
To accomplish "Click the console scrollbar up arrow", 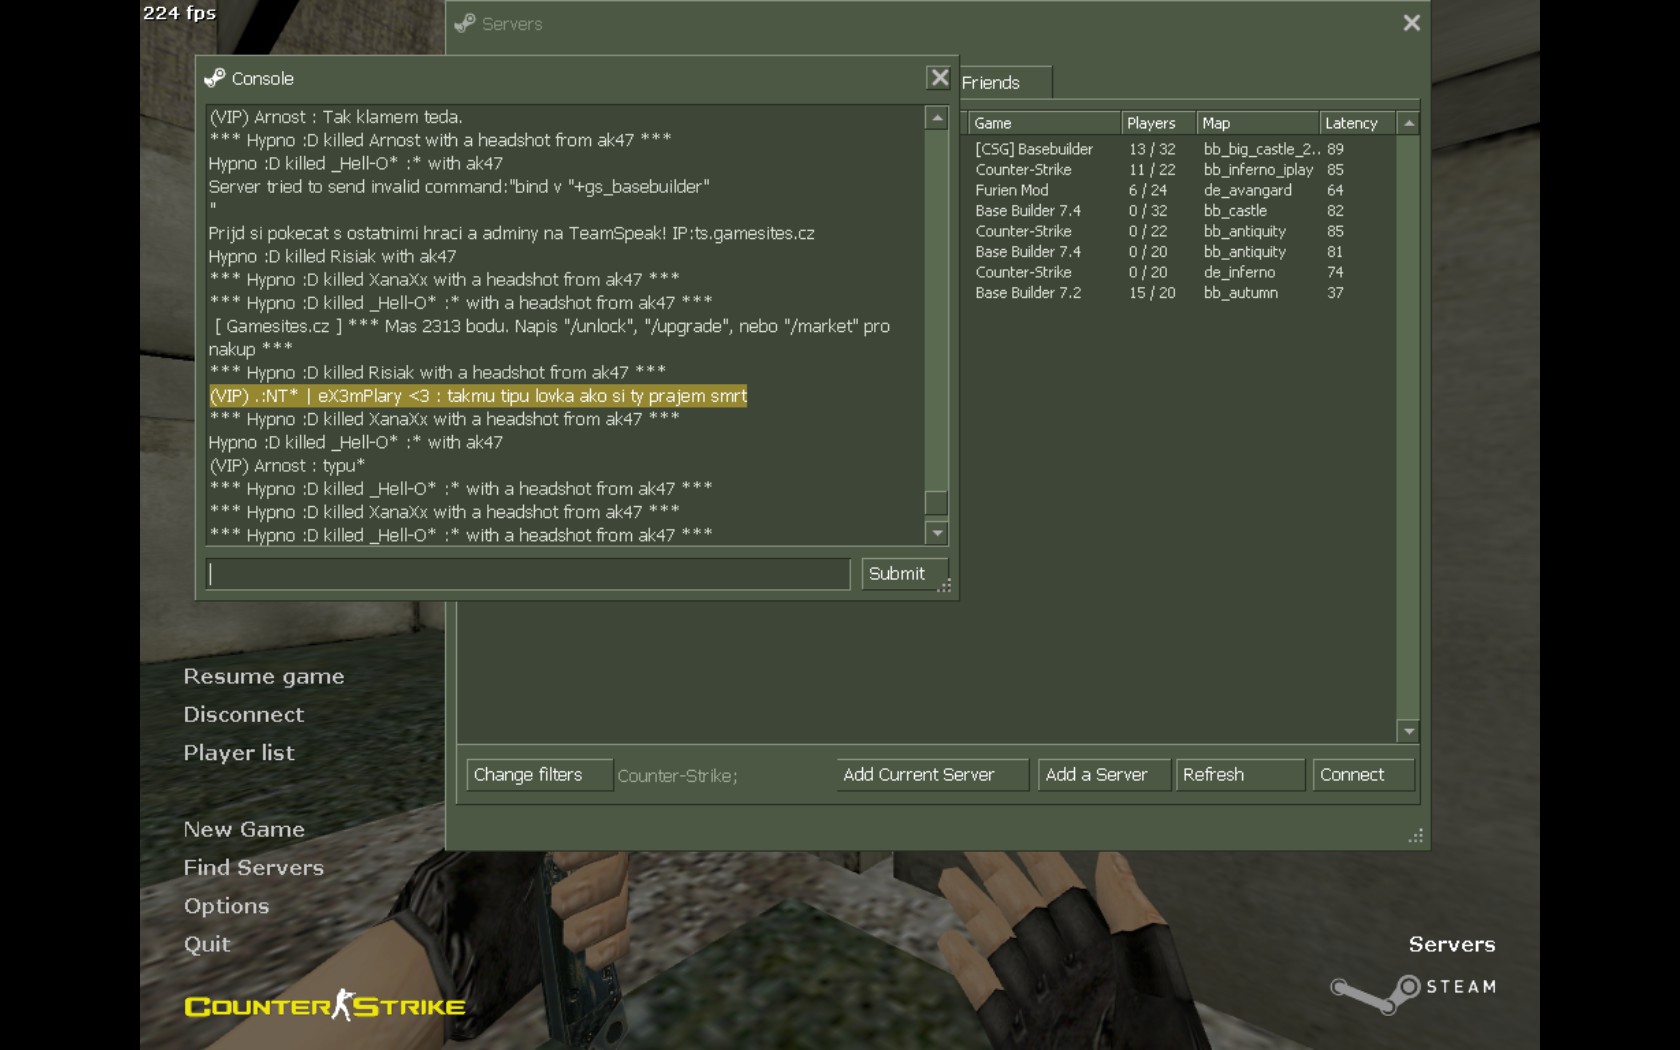I will pyautogui.click(x=936, y=118).
